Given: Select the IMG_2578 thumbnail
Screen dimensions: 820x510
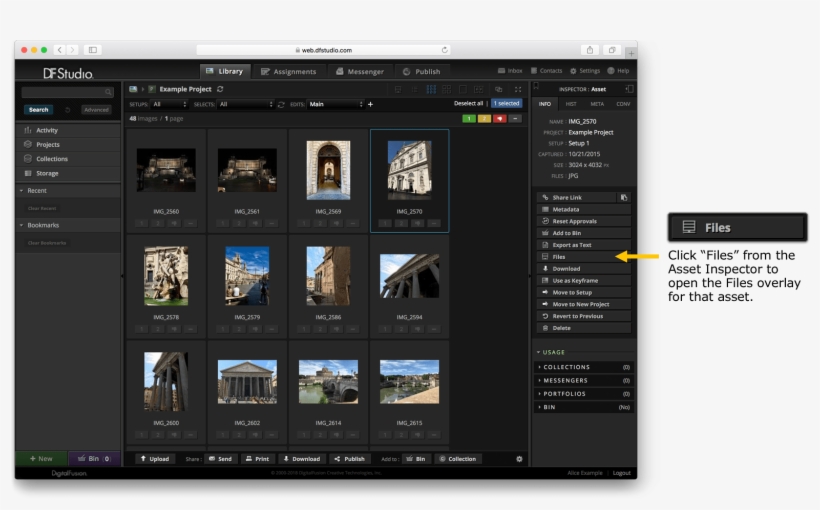Looking at the screenshot, I should pos(166,276).
